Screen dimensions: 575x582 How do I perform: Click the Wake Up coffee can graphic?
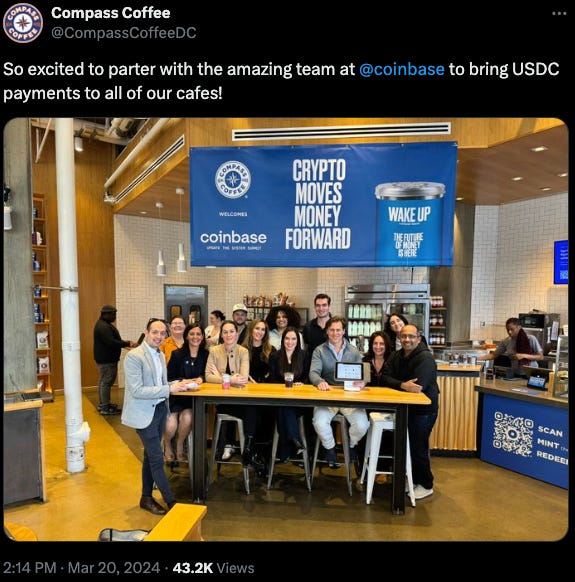click(x=409, y=223)
